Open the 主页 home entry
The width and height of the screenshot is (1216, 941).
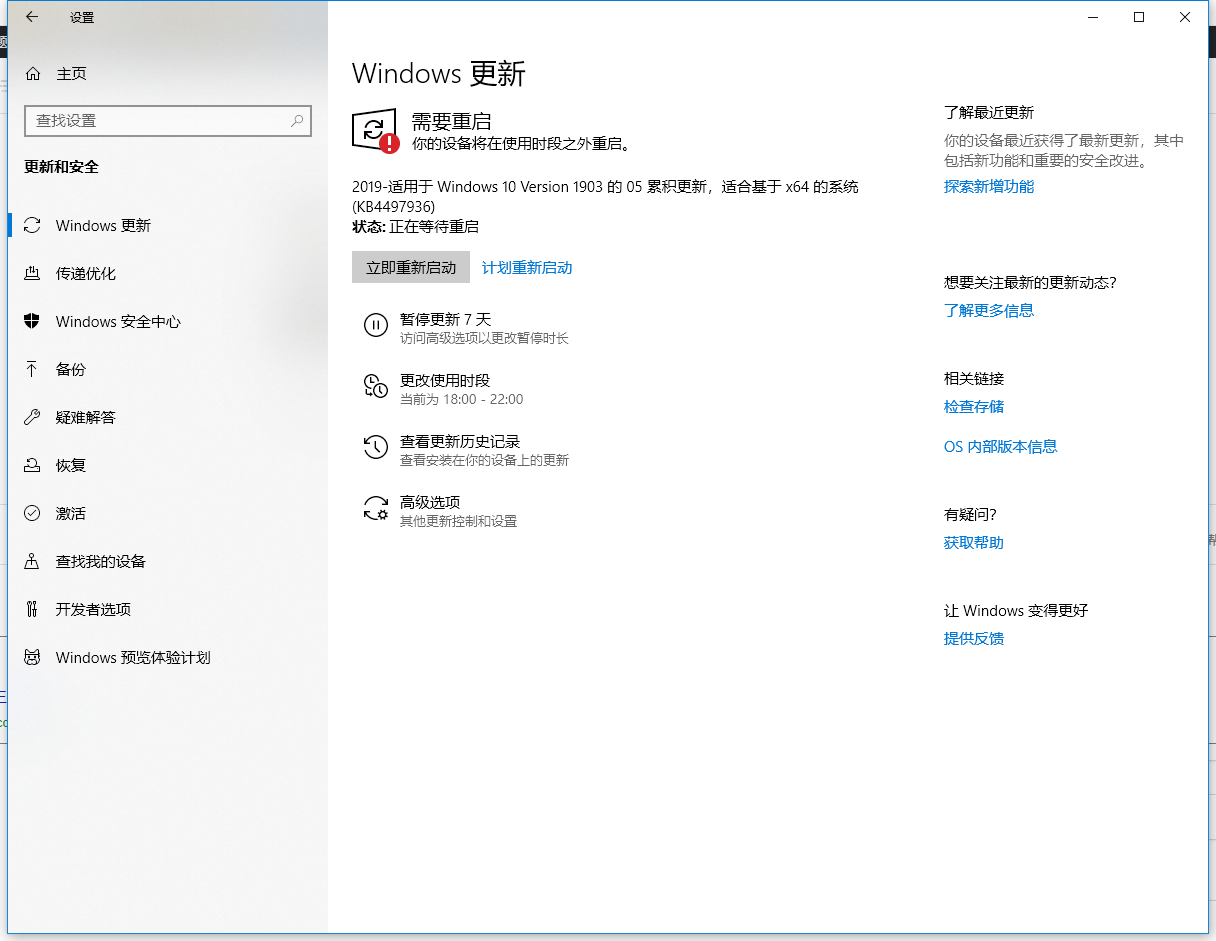(x=168, y=74)
